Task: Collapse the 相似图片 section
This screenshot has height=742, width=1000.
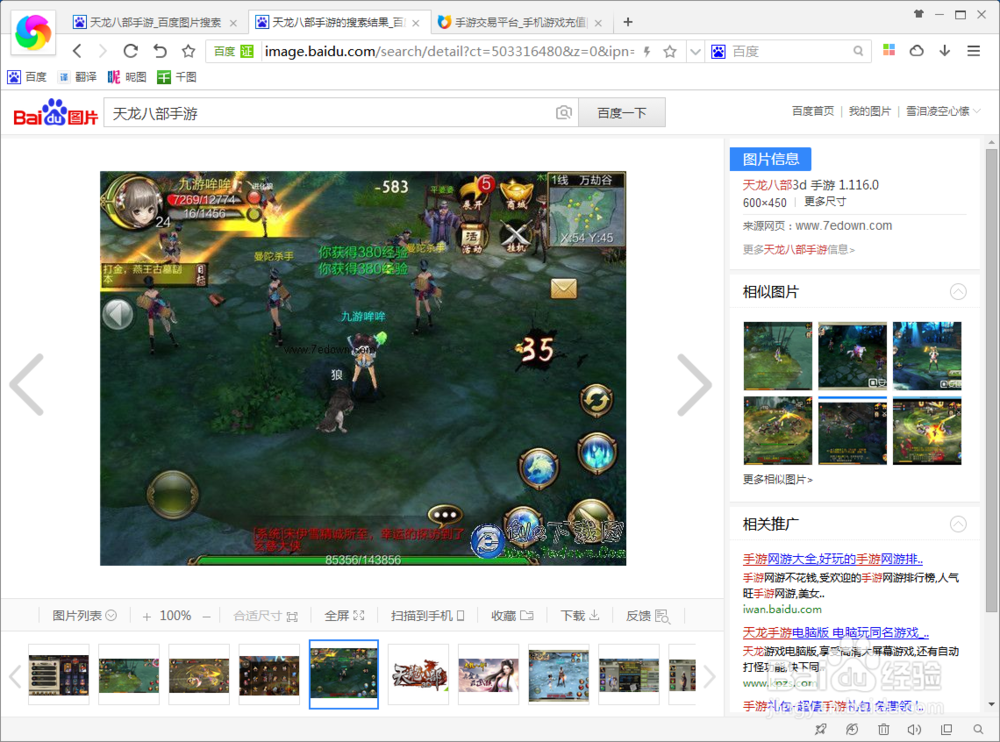Action: coord(958,292)
